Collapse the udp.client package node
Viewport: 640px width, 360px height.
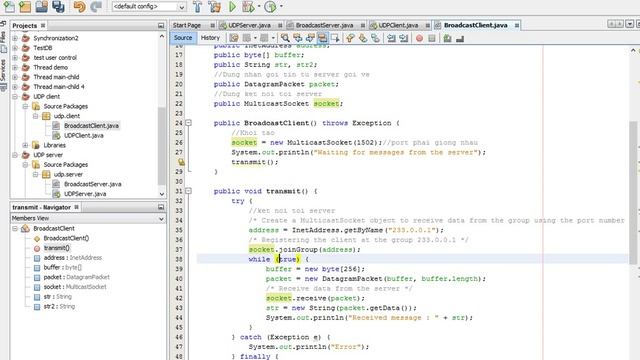(x=36, y=116)
